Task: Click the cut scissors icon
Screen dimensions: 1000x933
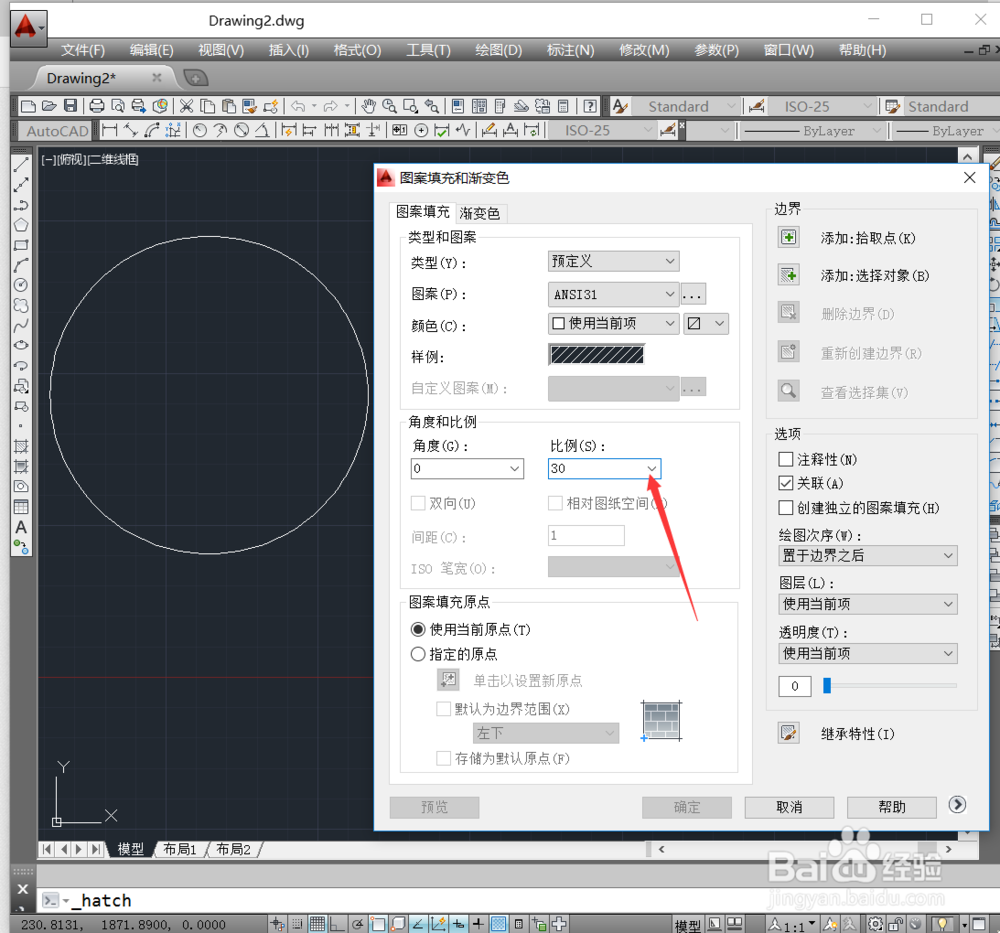Action: [x=186, y=106]
